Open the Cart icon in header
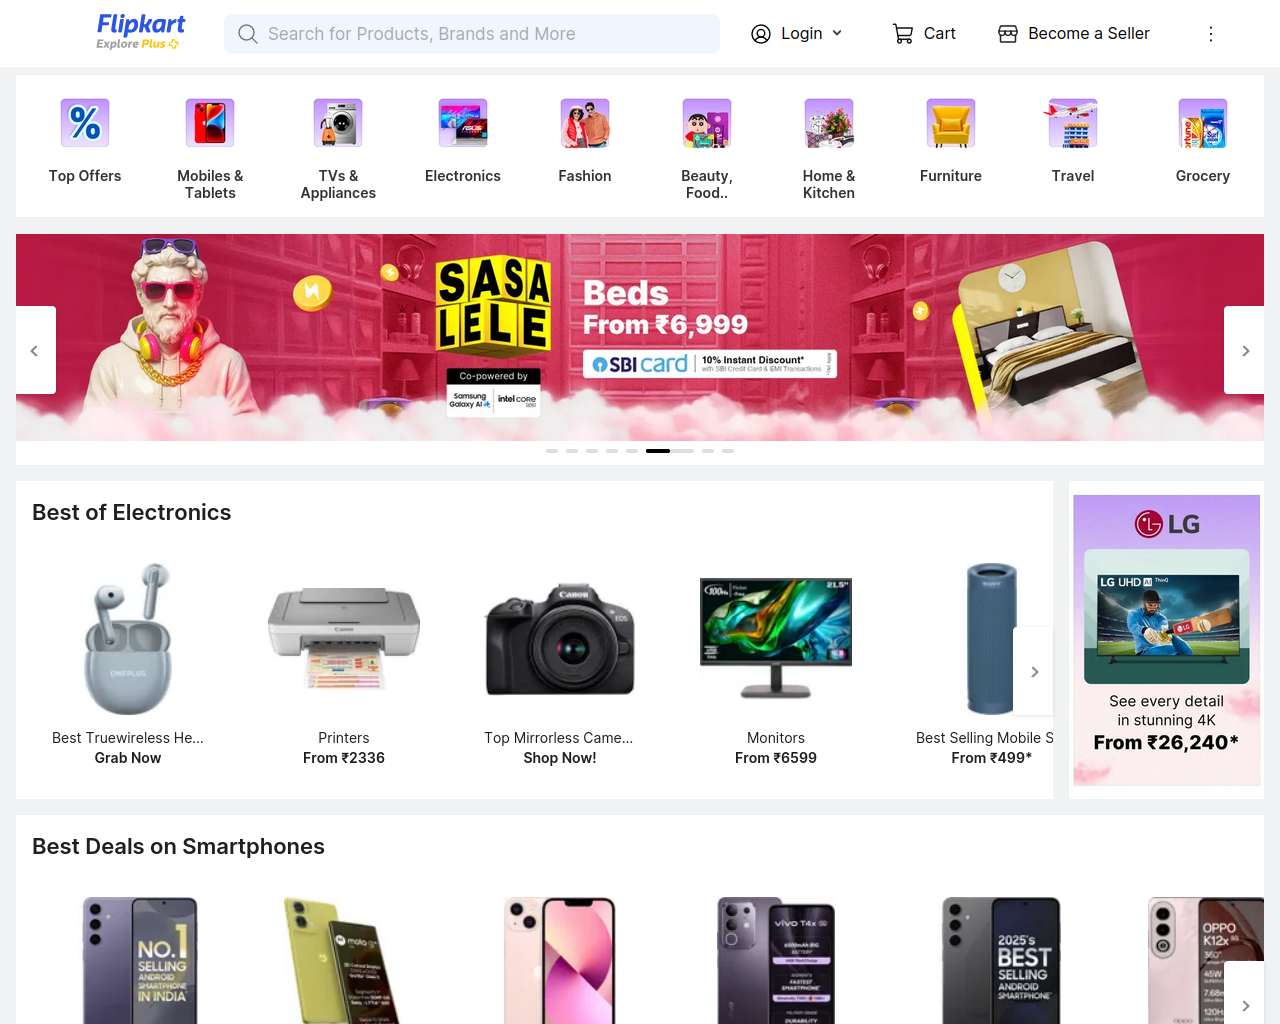 click(903, 34)
